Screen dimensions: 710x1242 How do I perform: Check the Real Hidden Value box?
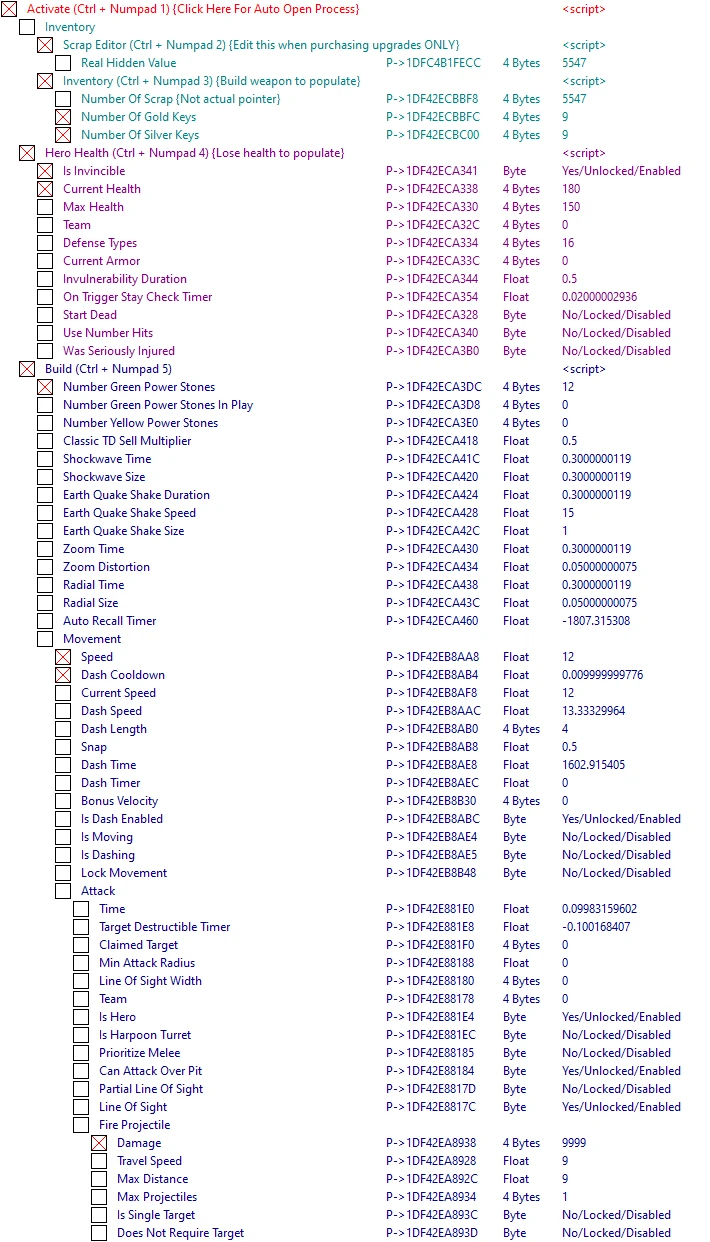[63, 63]
